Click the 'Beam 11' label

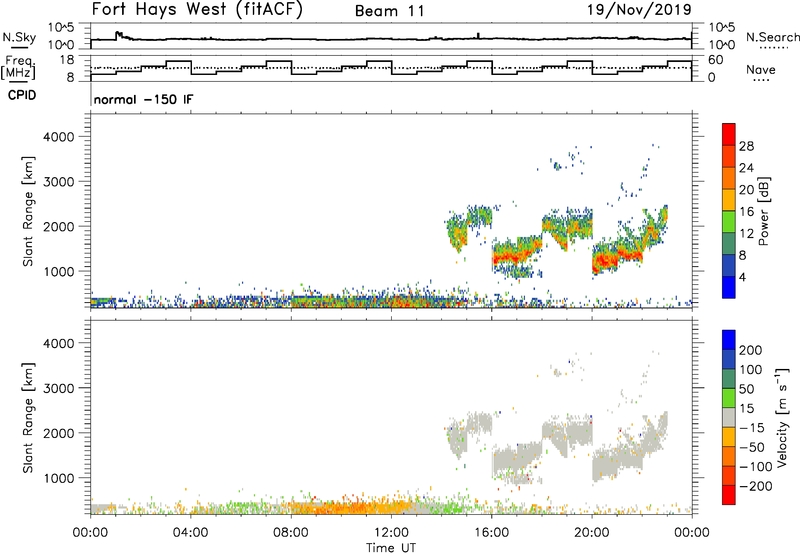pyautogui.click(x=390, y=11)
